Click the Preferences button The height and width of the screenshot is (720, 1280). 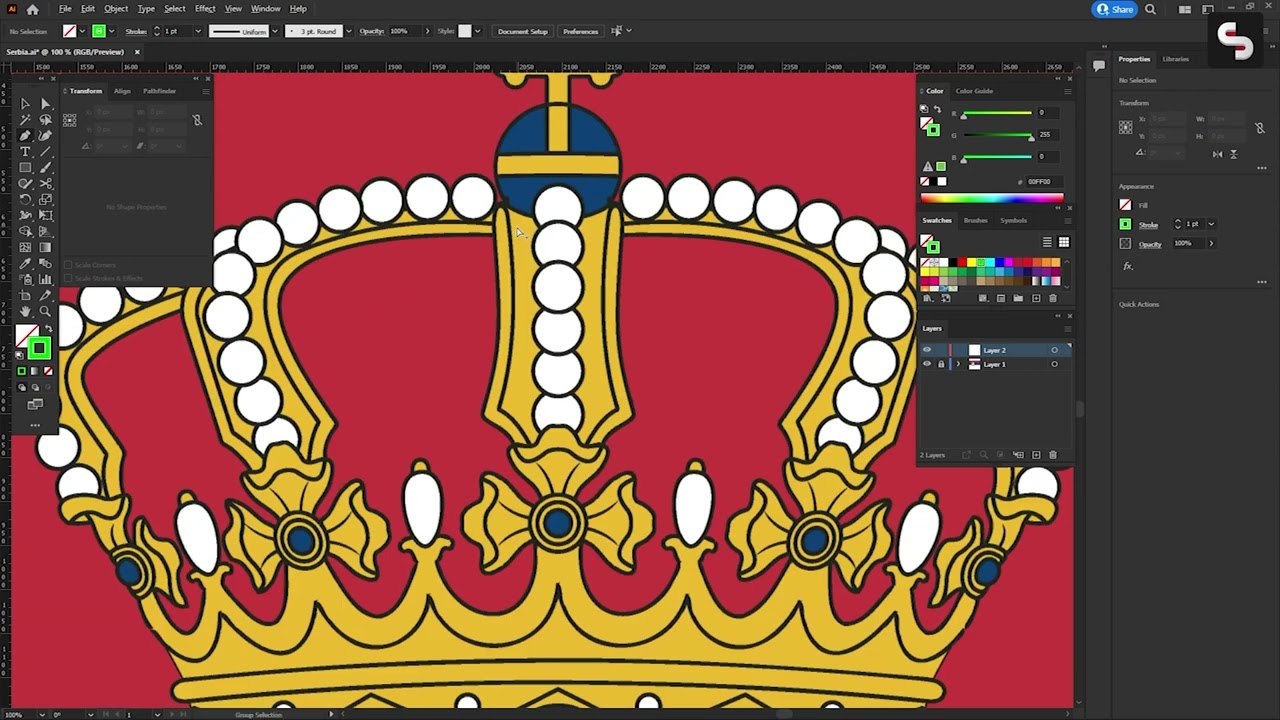[x=581, y=31]
